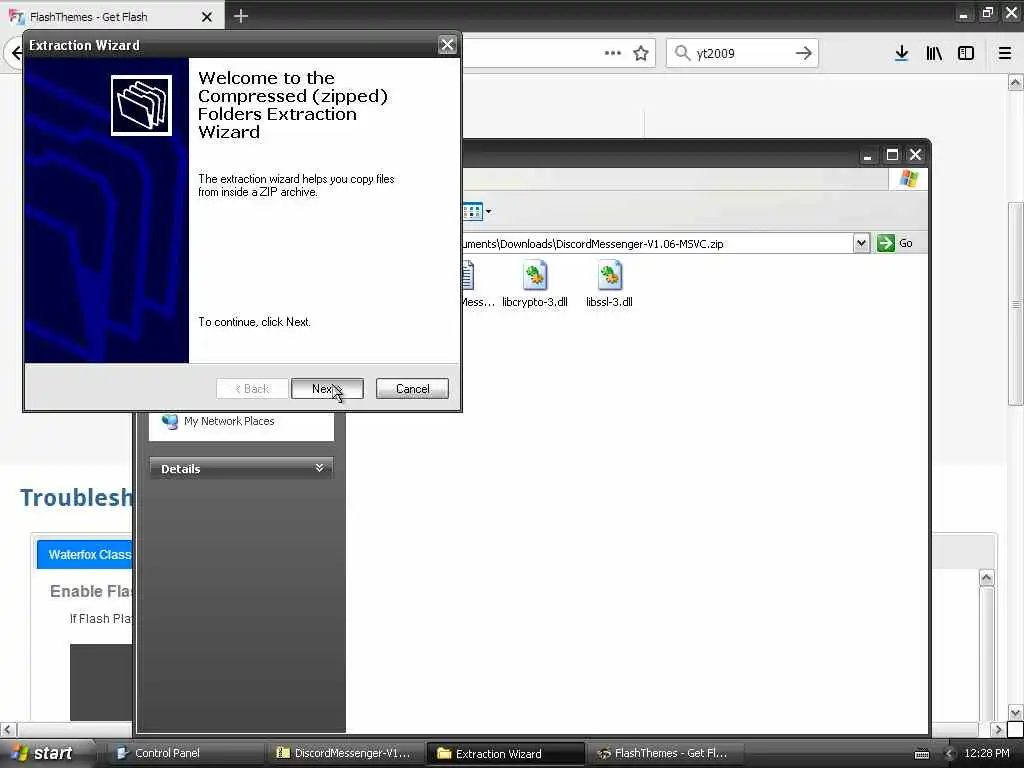Toggle the browser sidebar icon

(x=966, y=54)
